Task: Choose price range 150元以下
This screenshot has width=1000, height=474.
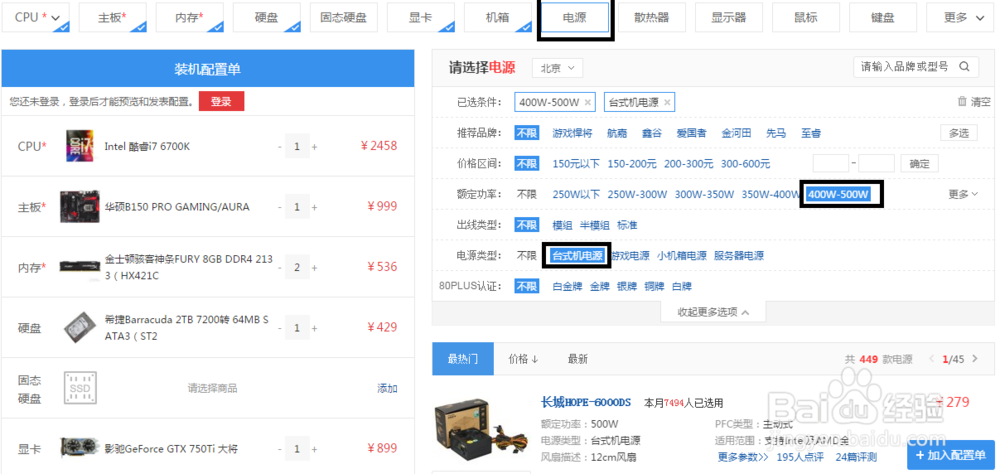Action: (576, 164)
